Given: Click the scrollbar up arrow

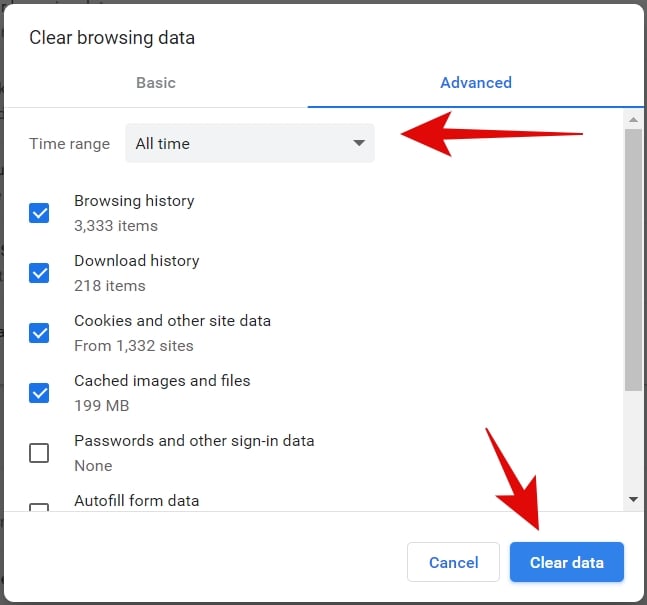Looking at the screenshot, I should pyautogui.click(x=633, y=120).
